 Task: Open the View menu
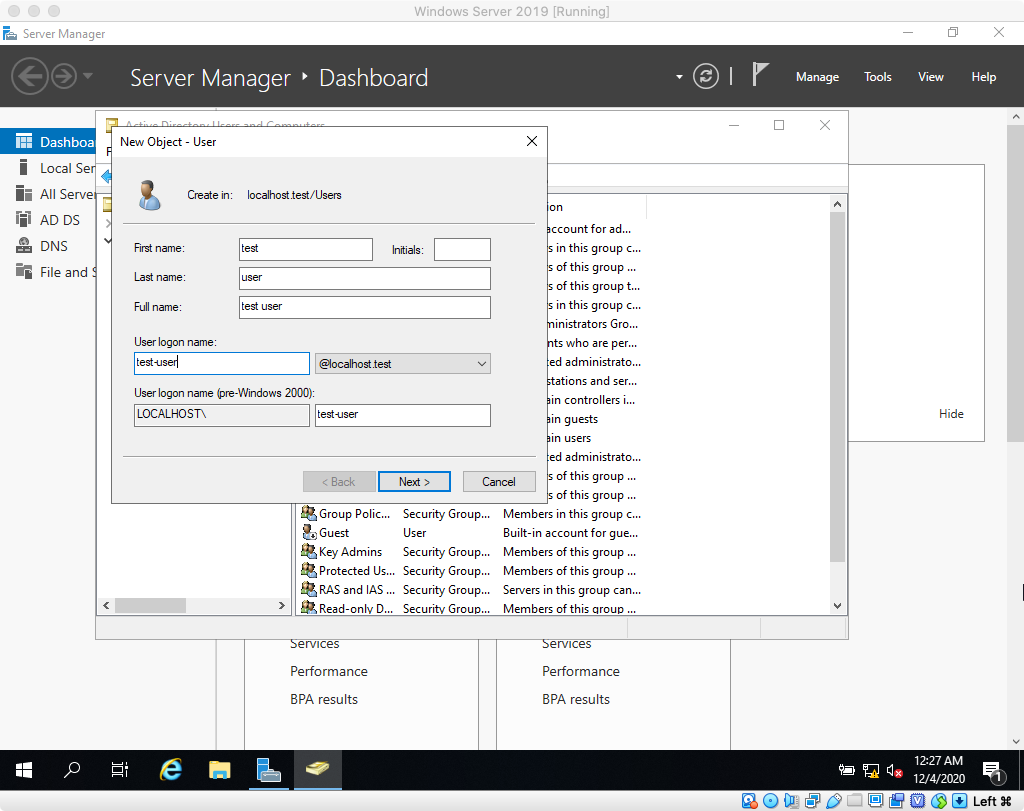(x=930, y=76)
